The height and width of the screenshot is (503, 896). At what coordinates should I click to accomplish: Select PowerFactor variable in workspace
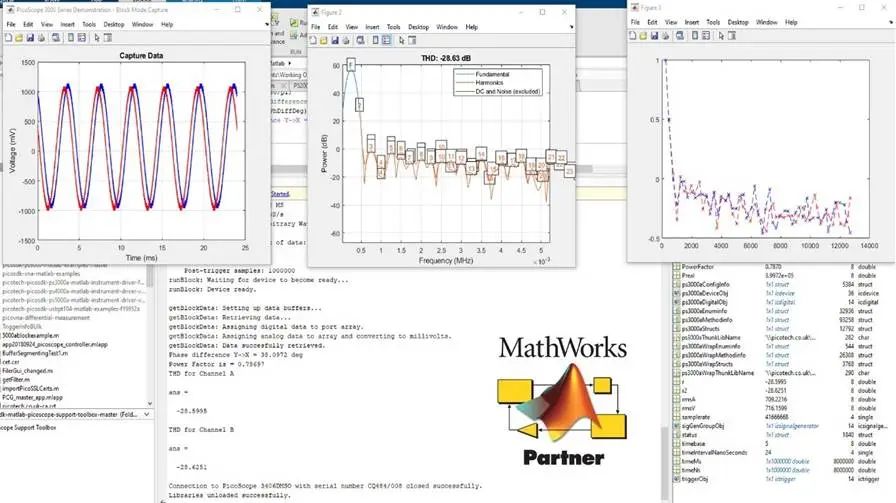click(x=698, y=266)
